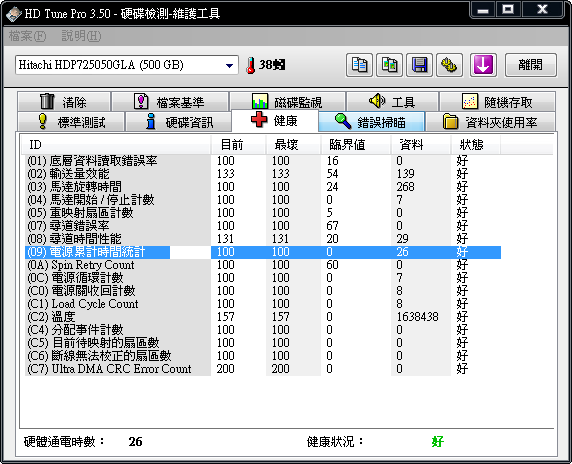This screenshot has height=464, width=572.
Task: Click the 硬體通電時數 value 26
Action: coord(135,442)
